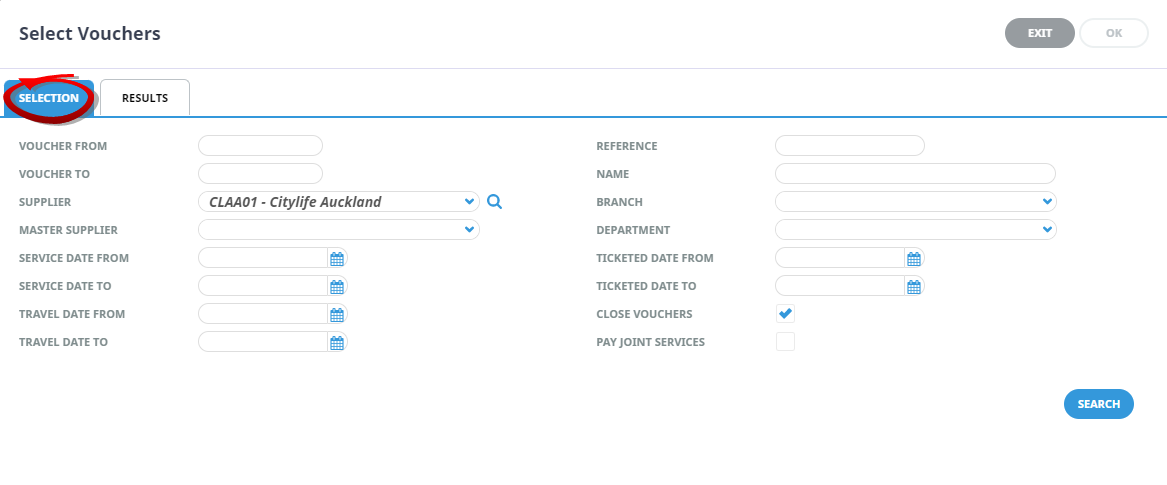Expand the Supplier dropdown
1167x485 pixels.
(470, 202)
